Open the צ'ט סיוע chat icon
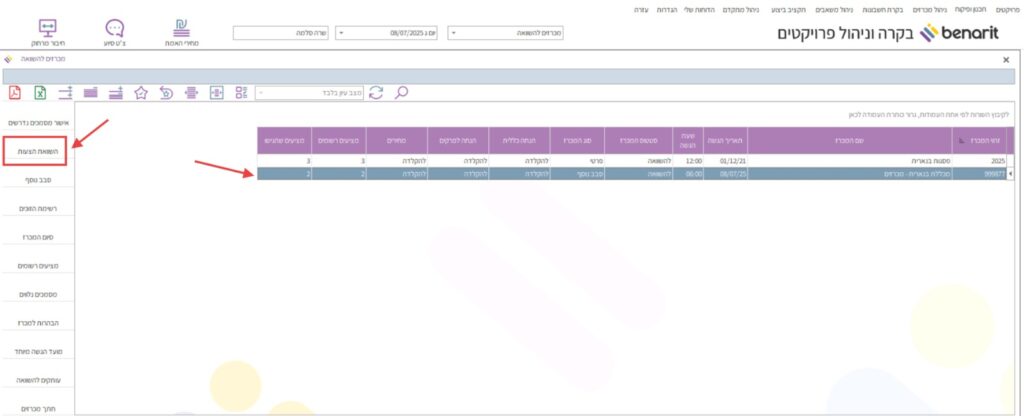This screenshot has width=1024, height=416. tap(115, 32)
